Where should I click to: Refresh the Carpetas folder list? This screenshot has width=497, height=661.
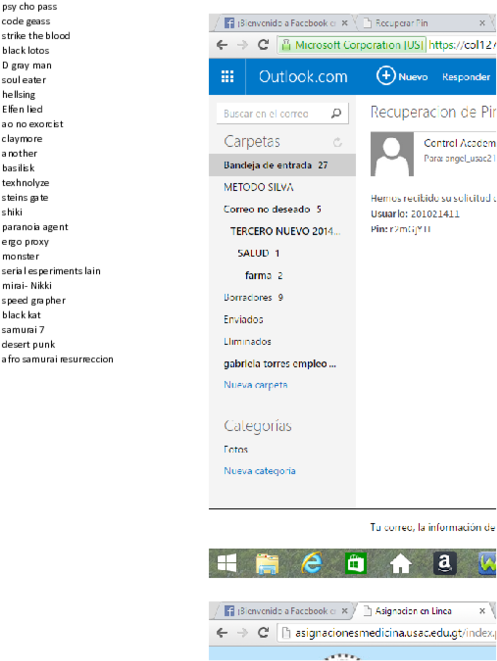pos(337,142)
